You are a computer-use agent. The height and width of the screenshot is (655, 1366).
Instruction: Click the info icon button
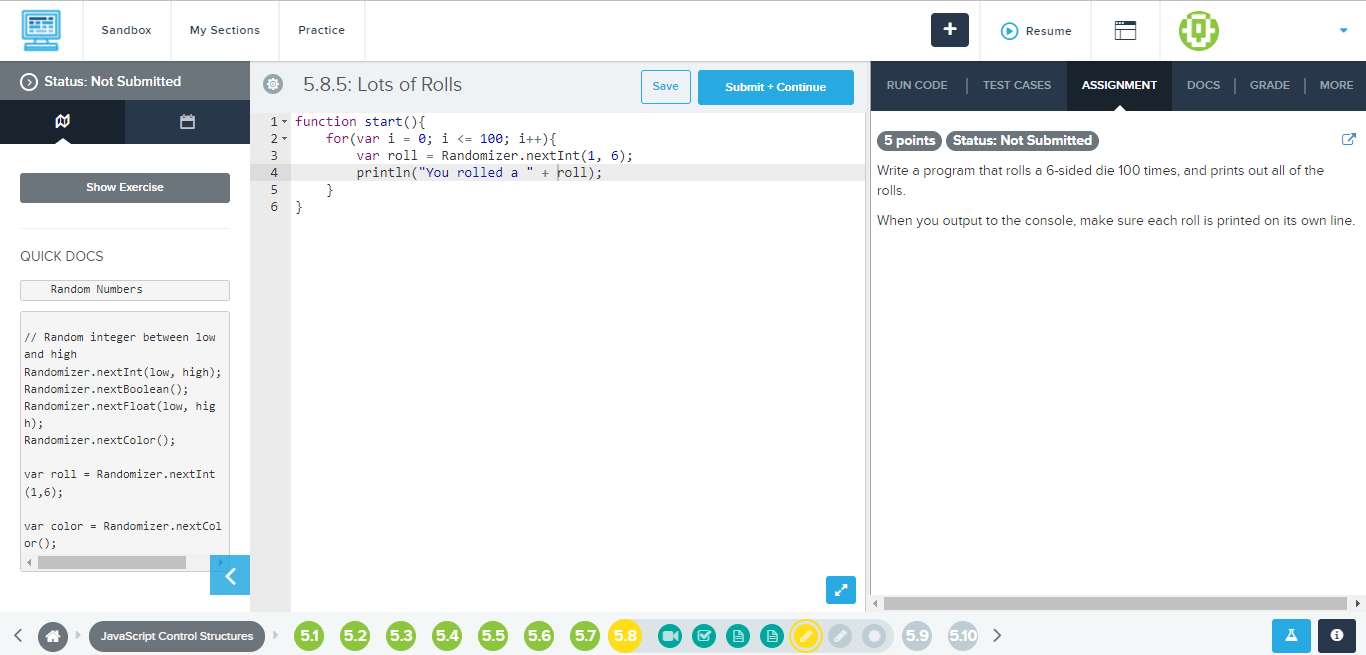point(1337,636)
